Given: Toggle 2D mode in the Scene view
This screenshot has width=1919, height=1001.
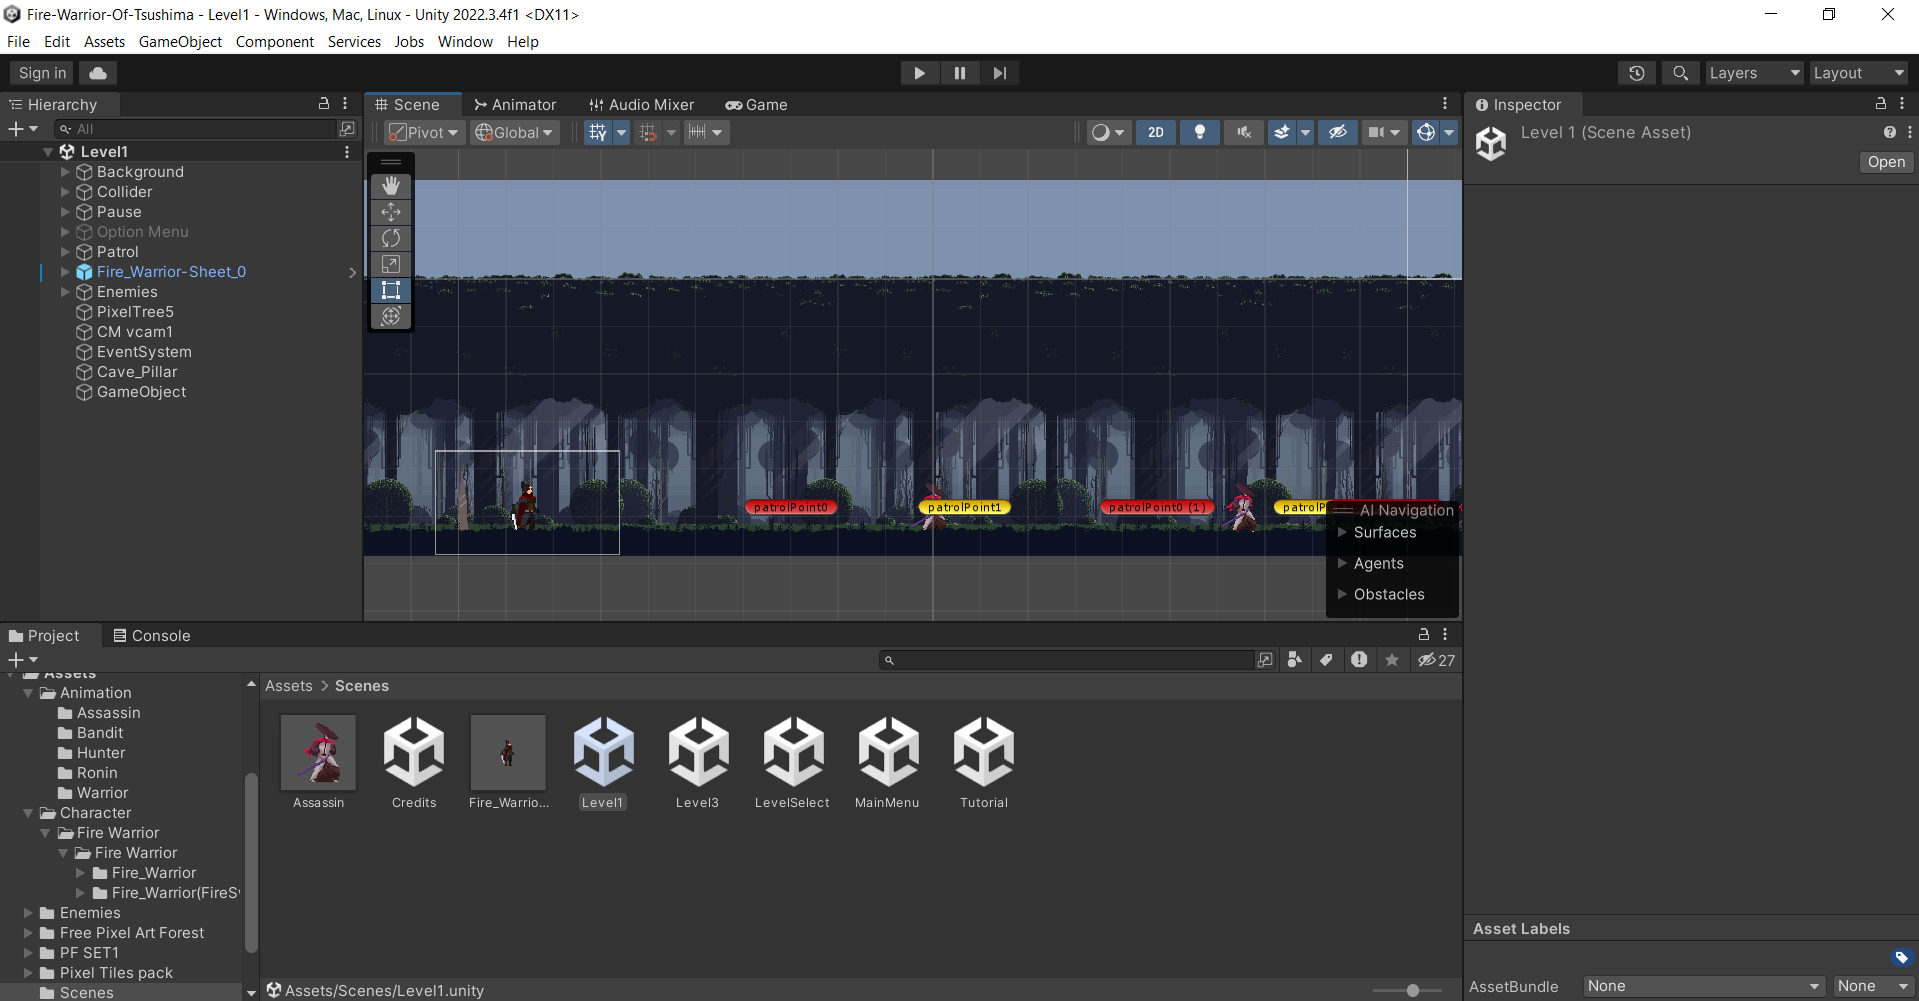Looking at the screenshot, I should 1156,133.
